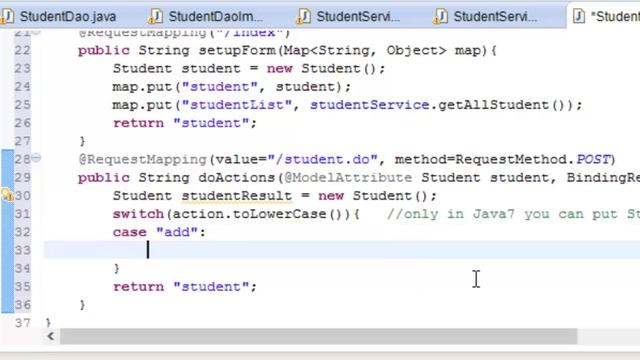Click the closing brace on line 27
The height and width of the screenshot is (360, 640).
coord(82,141)
